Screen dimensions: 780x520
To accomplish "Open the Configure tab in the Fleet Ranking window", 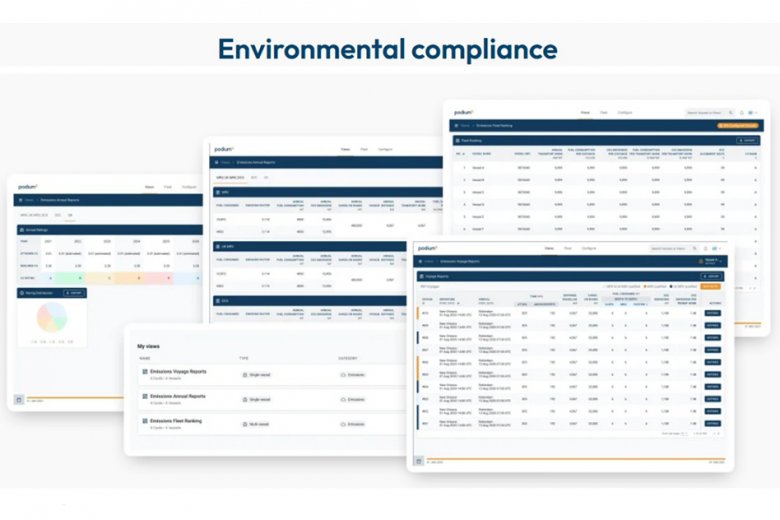I will [x=624, y=112].
